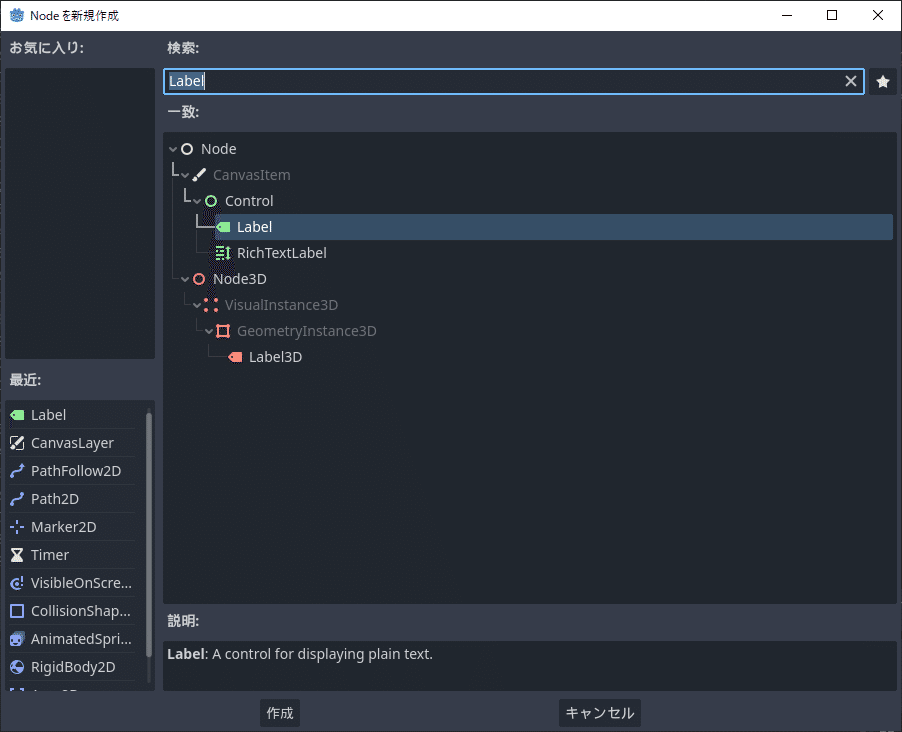Click the VisibleOnScreen icon in recent list
Image resolution: width=902 pixels, height=732 pixels.
pos(17,583)
